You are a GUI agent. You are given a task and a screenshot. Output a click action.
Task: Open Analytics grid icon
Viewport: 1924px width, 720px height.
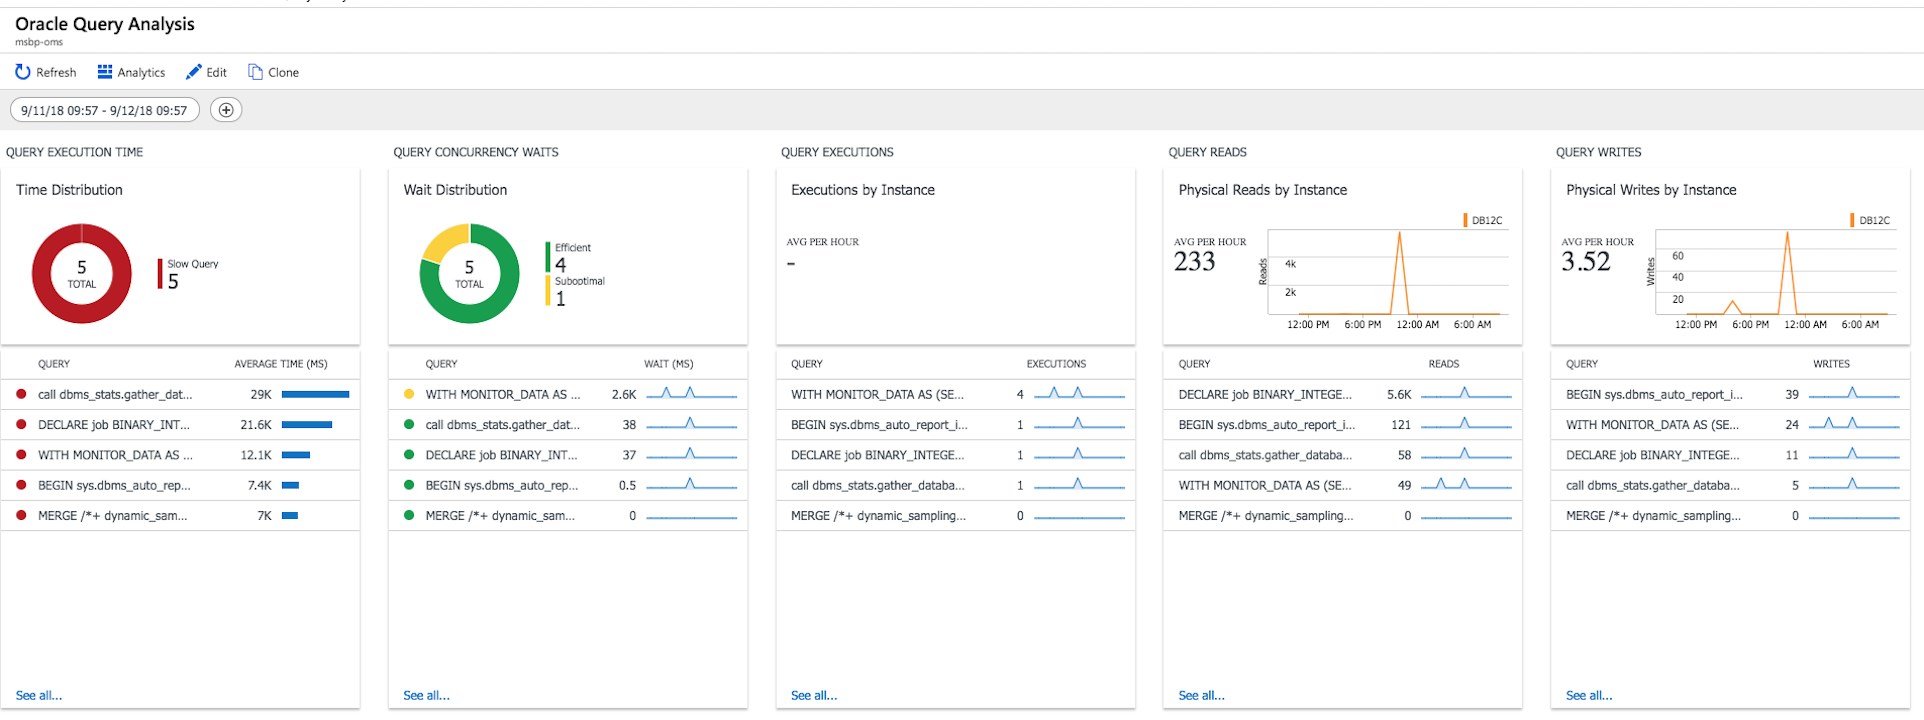click(105, 72)
